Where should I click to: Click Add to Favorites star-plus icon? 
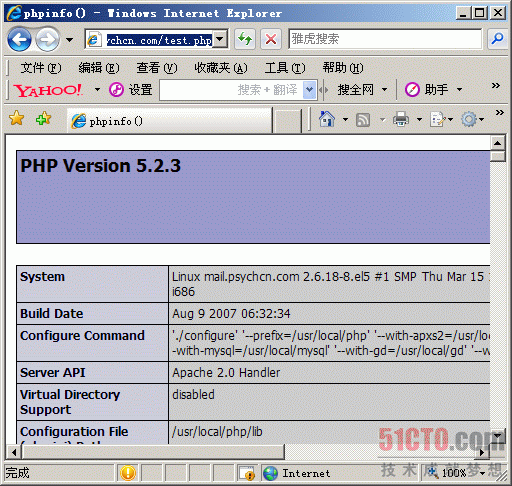43,118
